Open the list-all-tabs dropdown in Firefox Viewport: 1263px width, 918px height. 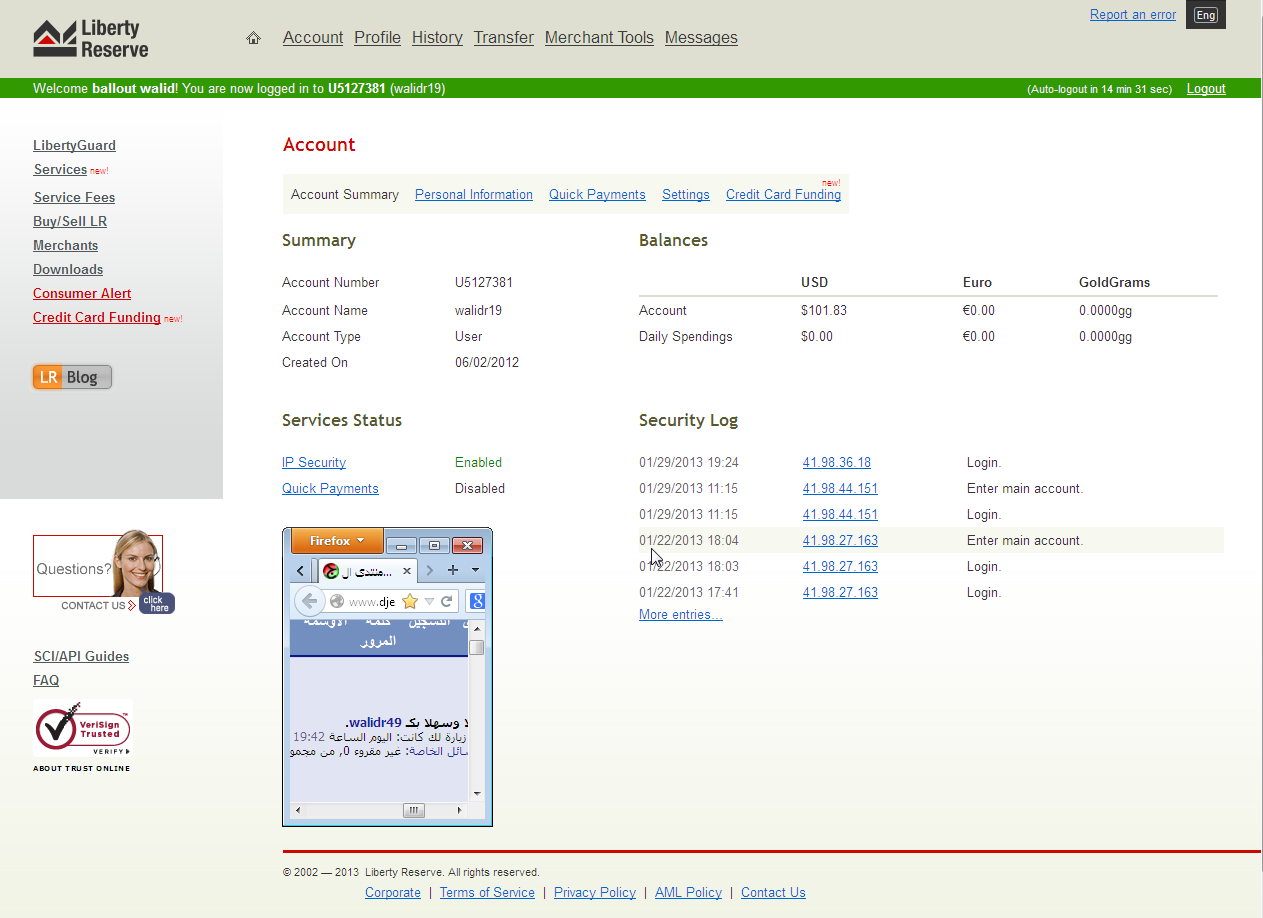point(475,570)
